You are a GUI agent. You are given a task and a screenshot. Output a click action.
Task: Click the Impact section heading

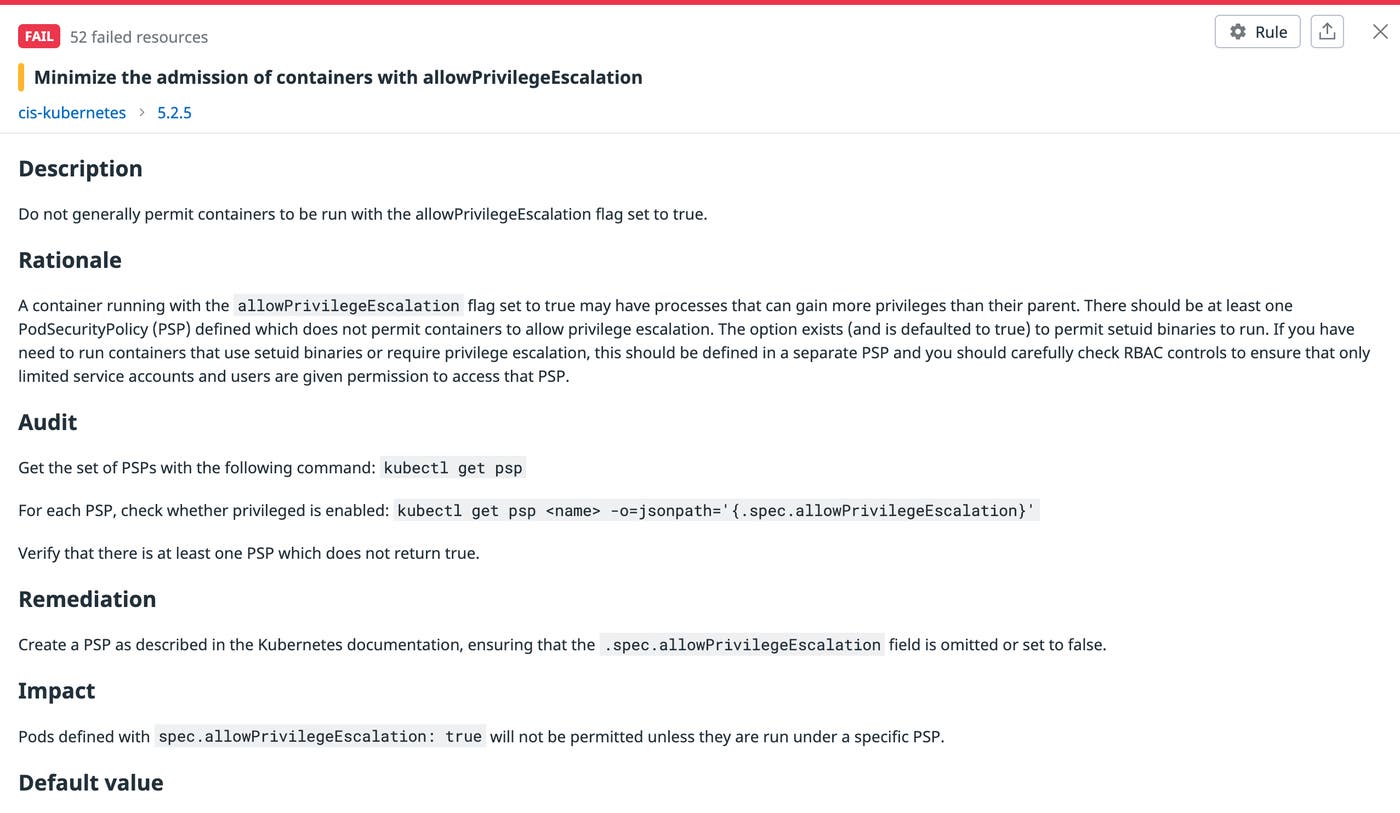tap(55, 690)
